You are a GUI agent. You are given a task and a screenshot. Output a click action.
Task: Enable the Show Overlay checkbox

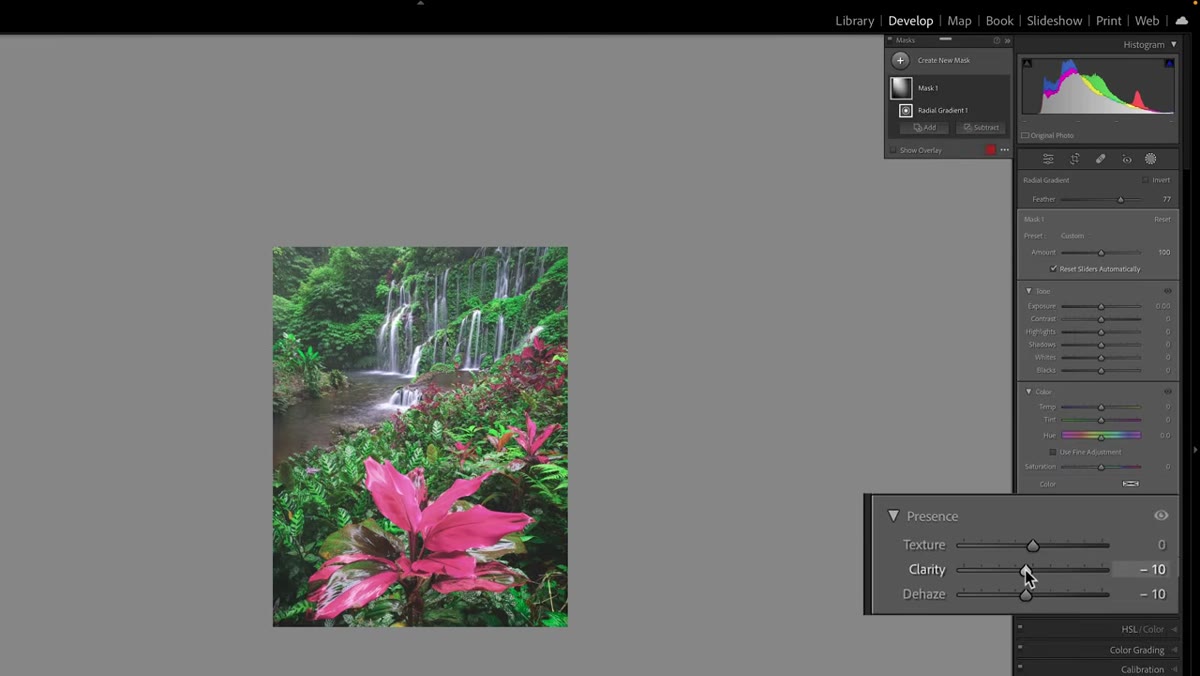pos(893,150)
